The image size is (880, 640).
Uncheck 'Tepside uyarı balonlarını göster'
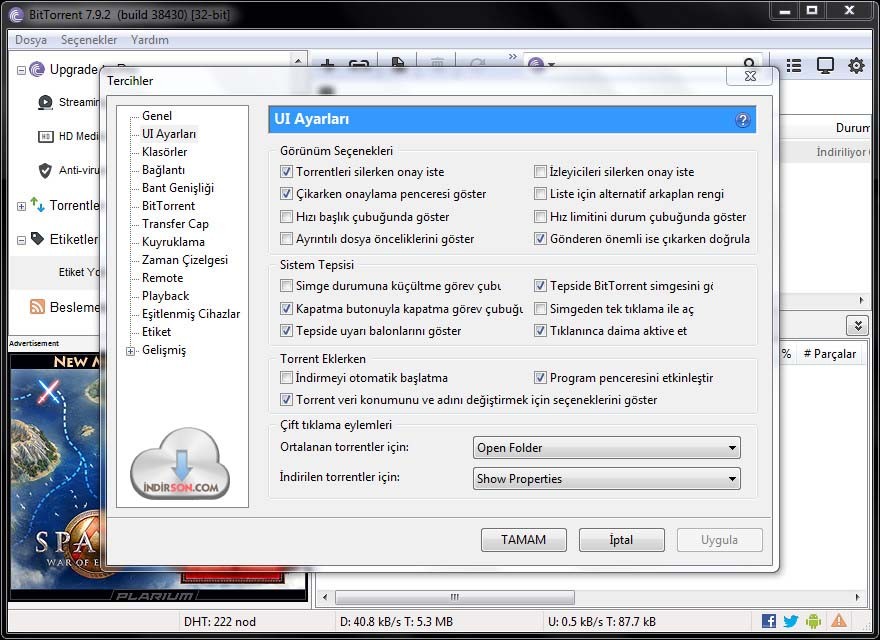(x=286, y=331)
